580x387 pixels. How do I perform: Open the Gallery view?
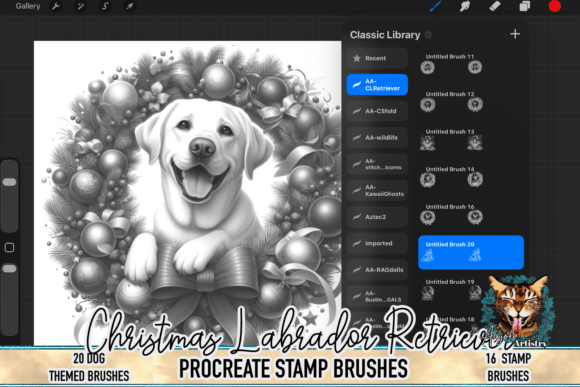[x=28, y=6]
